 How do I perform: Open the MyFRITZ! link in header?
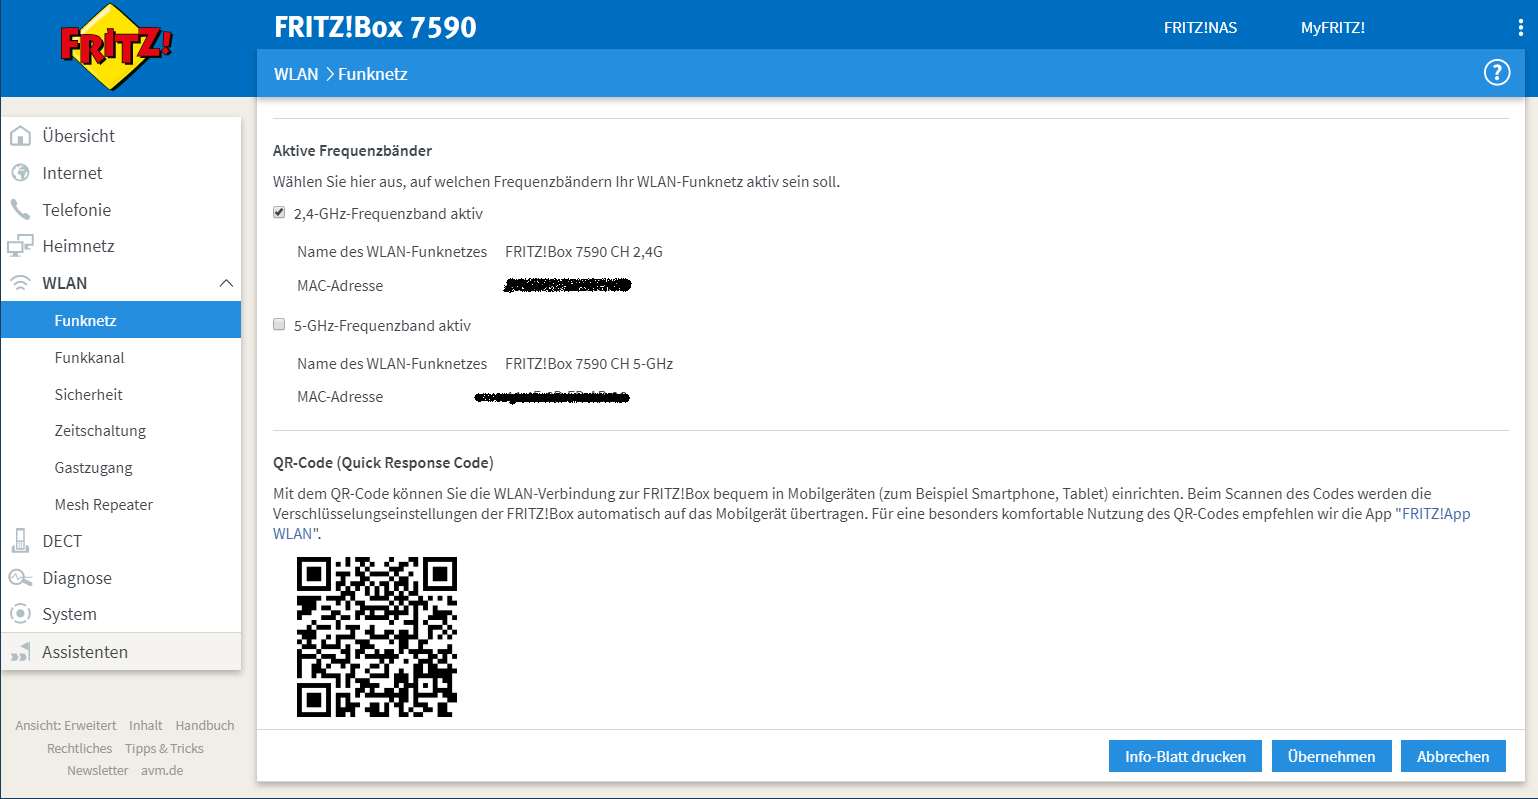click(x=1332, y=28)
